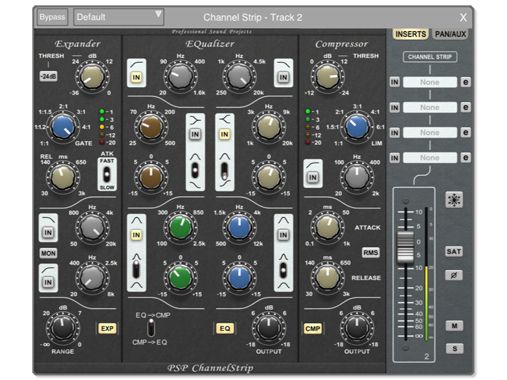The height and width of the screenshot is (380, 507).
Task: Flip the ATK Fast/Slow switch
Action: [107, 174]
